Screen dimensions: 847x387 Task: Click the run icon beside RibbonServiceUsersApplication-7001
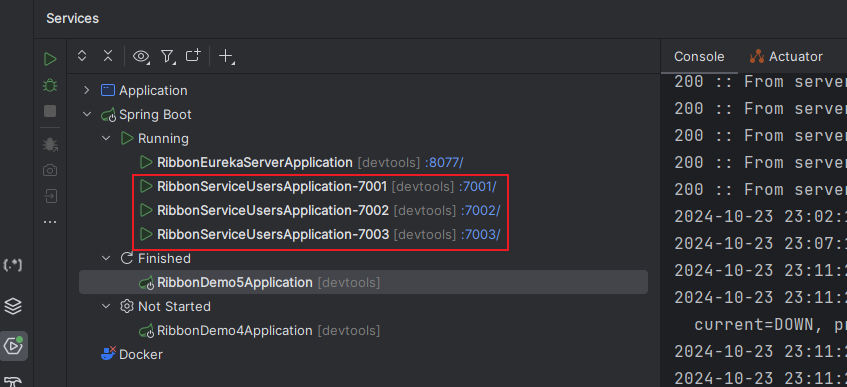point(146,186)
